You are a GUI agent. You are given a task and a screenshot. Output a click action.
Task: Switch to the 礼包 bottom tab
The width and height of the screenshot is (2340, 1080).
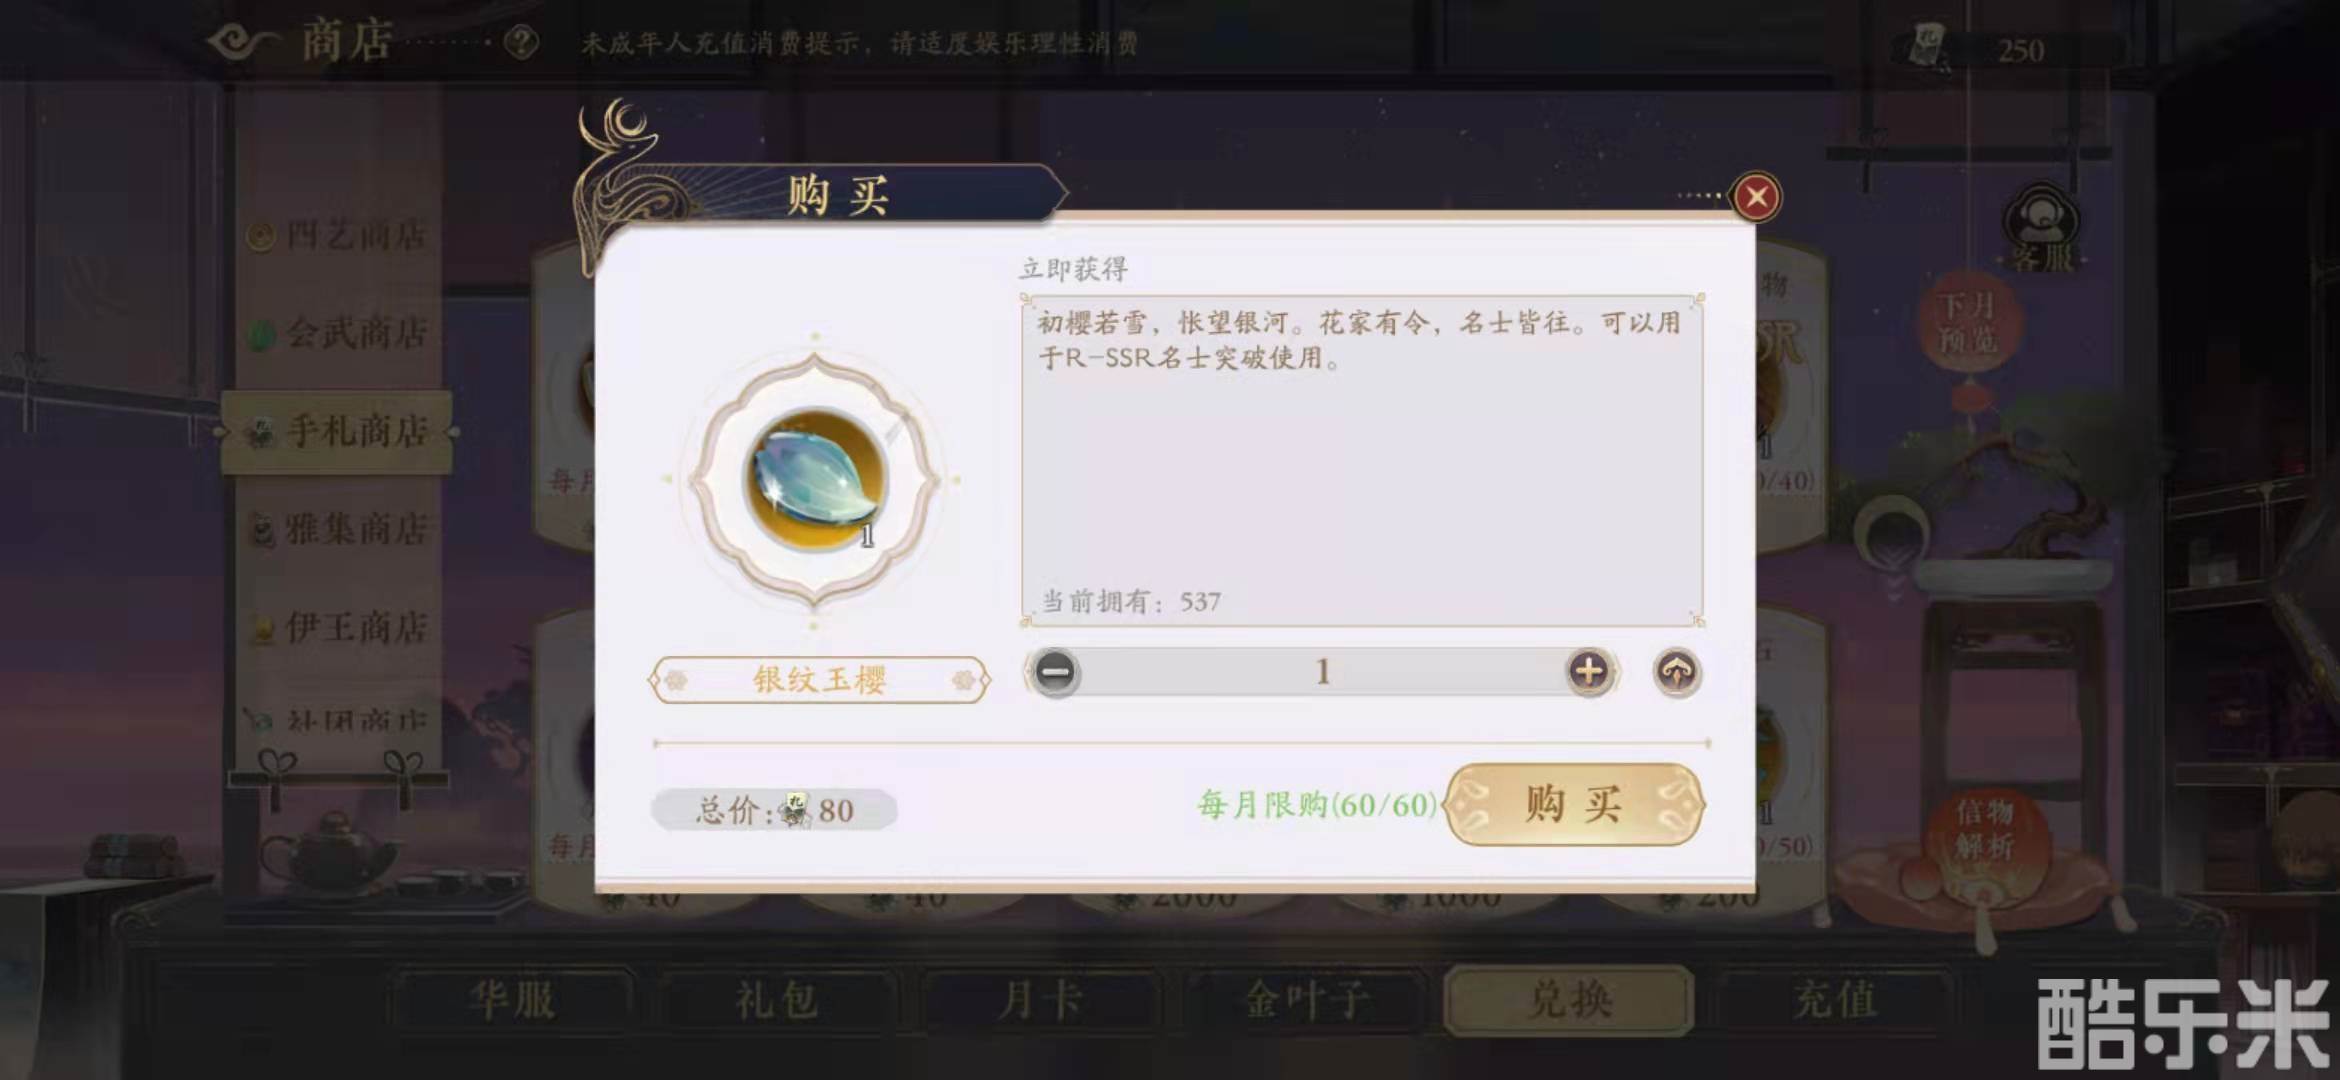pos(777,1000)
